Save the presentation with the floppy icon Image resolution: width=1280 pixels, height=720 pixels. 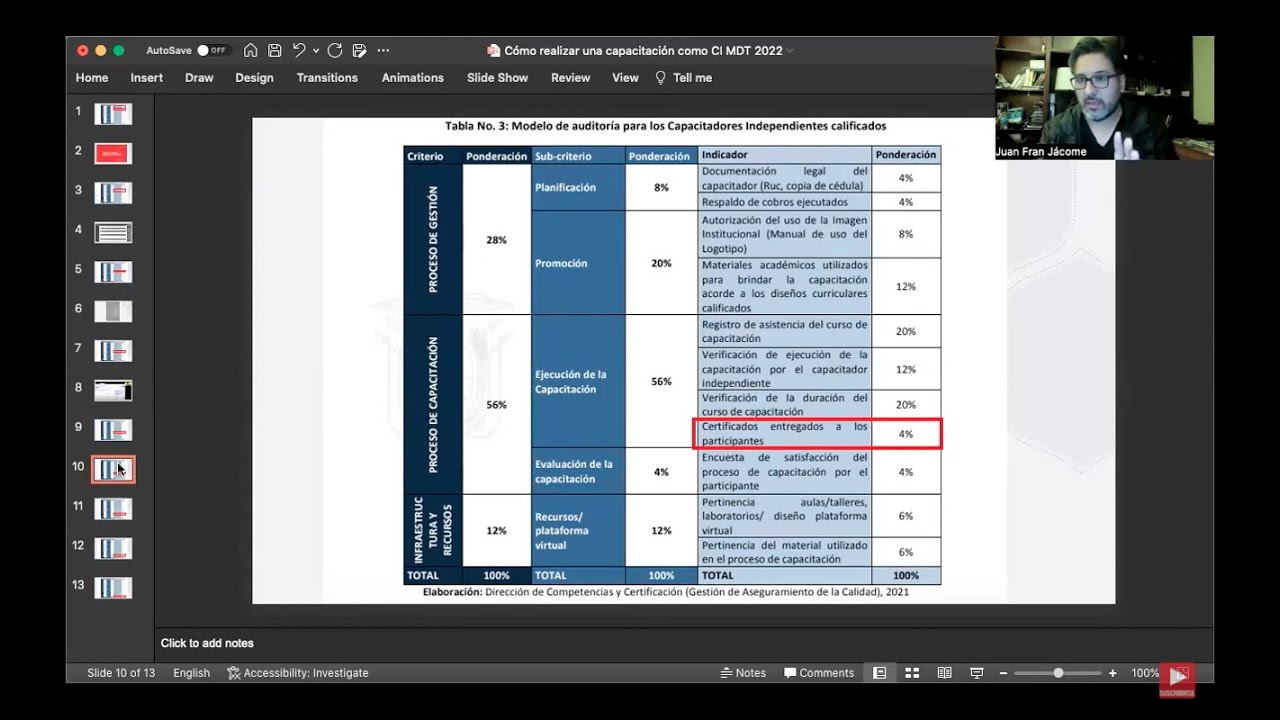click(x=274, y=50)
